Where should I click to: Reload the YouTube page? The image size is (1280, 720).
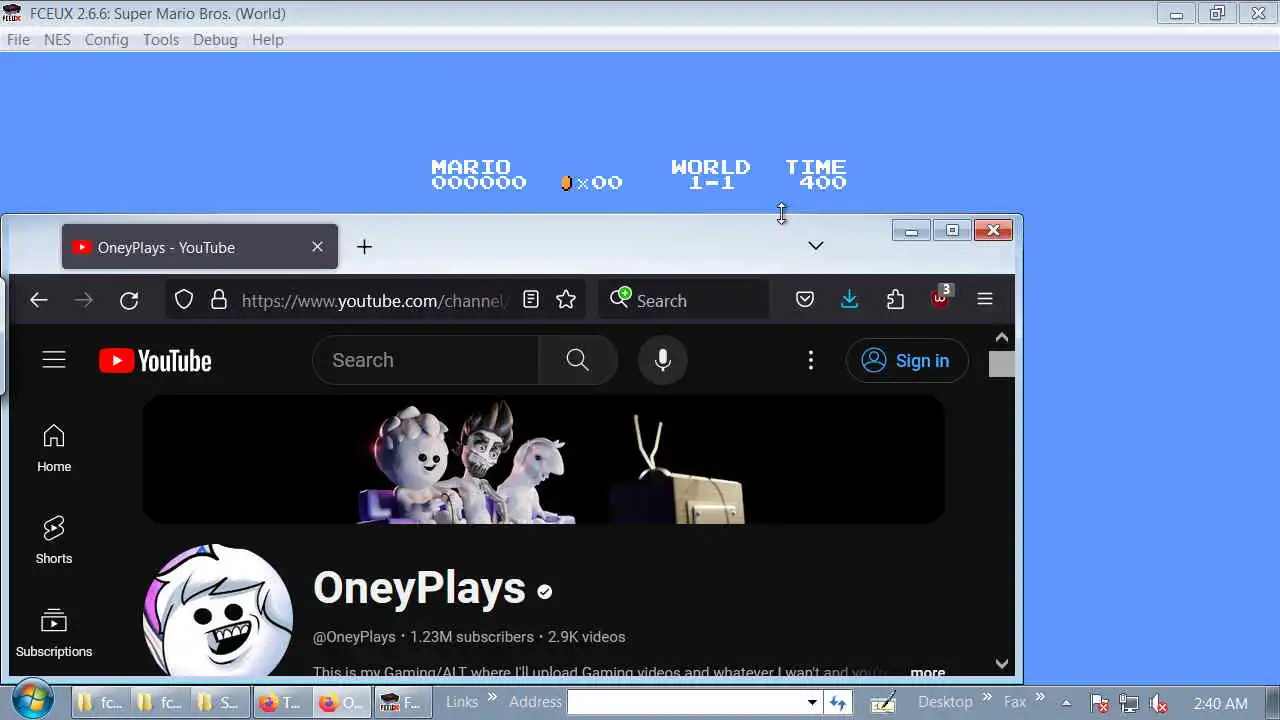pyautogui.click(x=129, y=300)
